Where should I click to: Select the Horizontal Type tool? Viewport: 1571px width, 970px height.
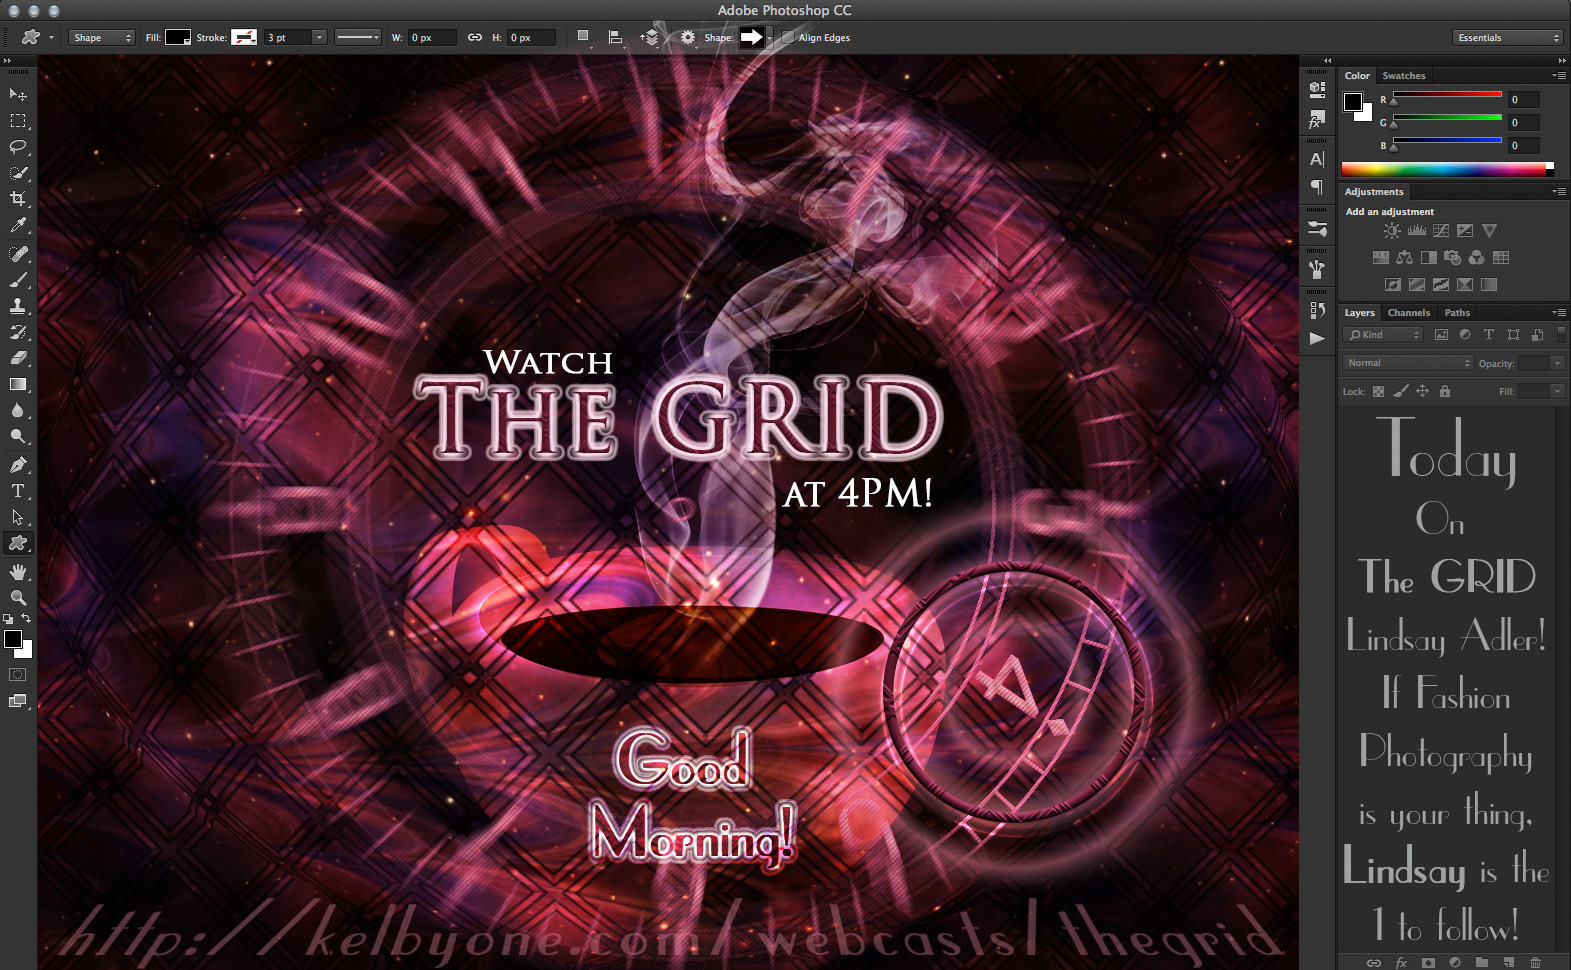point(18,491)
